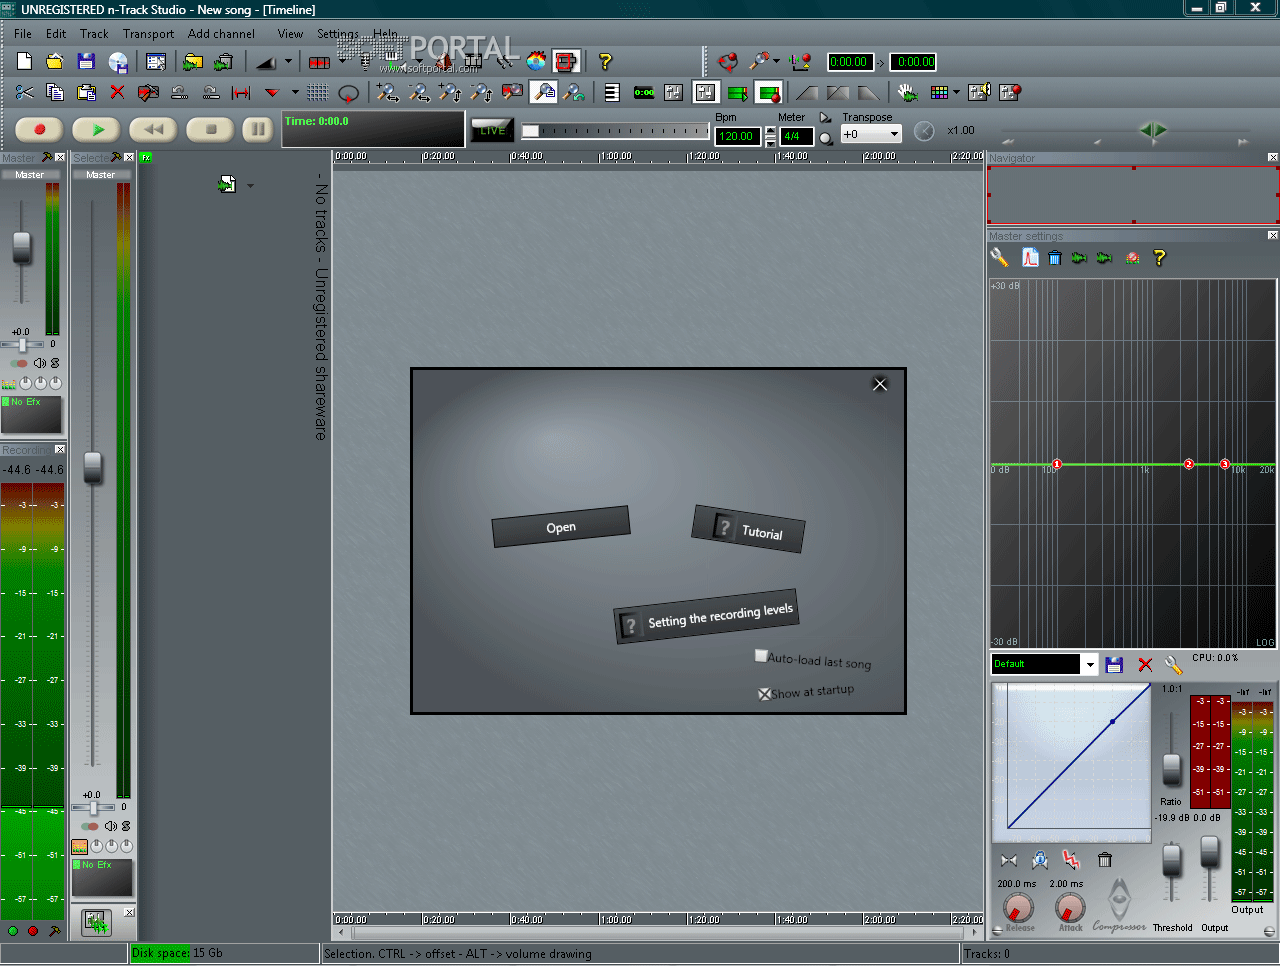This screenshot has height=966, width=1280.
Task: Toggle the speaker mute icon on the Master strip
Action: coord(40,363)
